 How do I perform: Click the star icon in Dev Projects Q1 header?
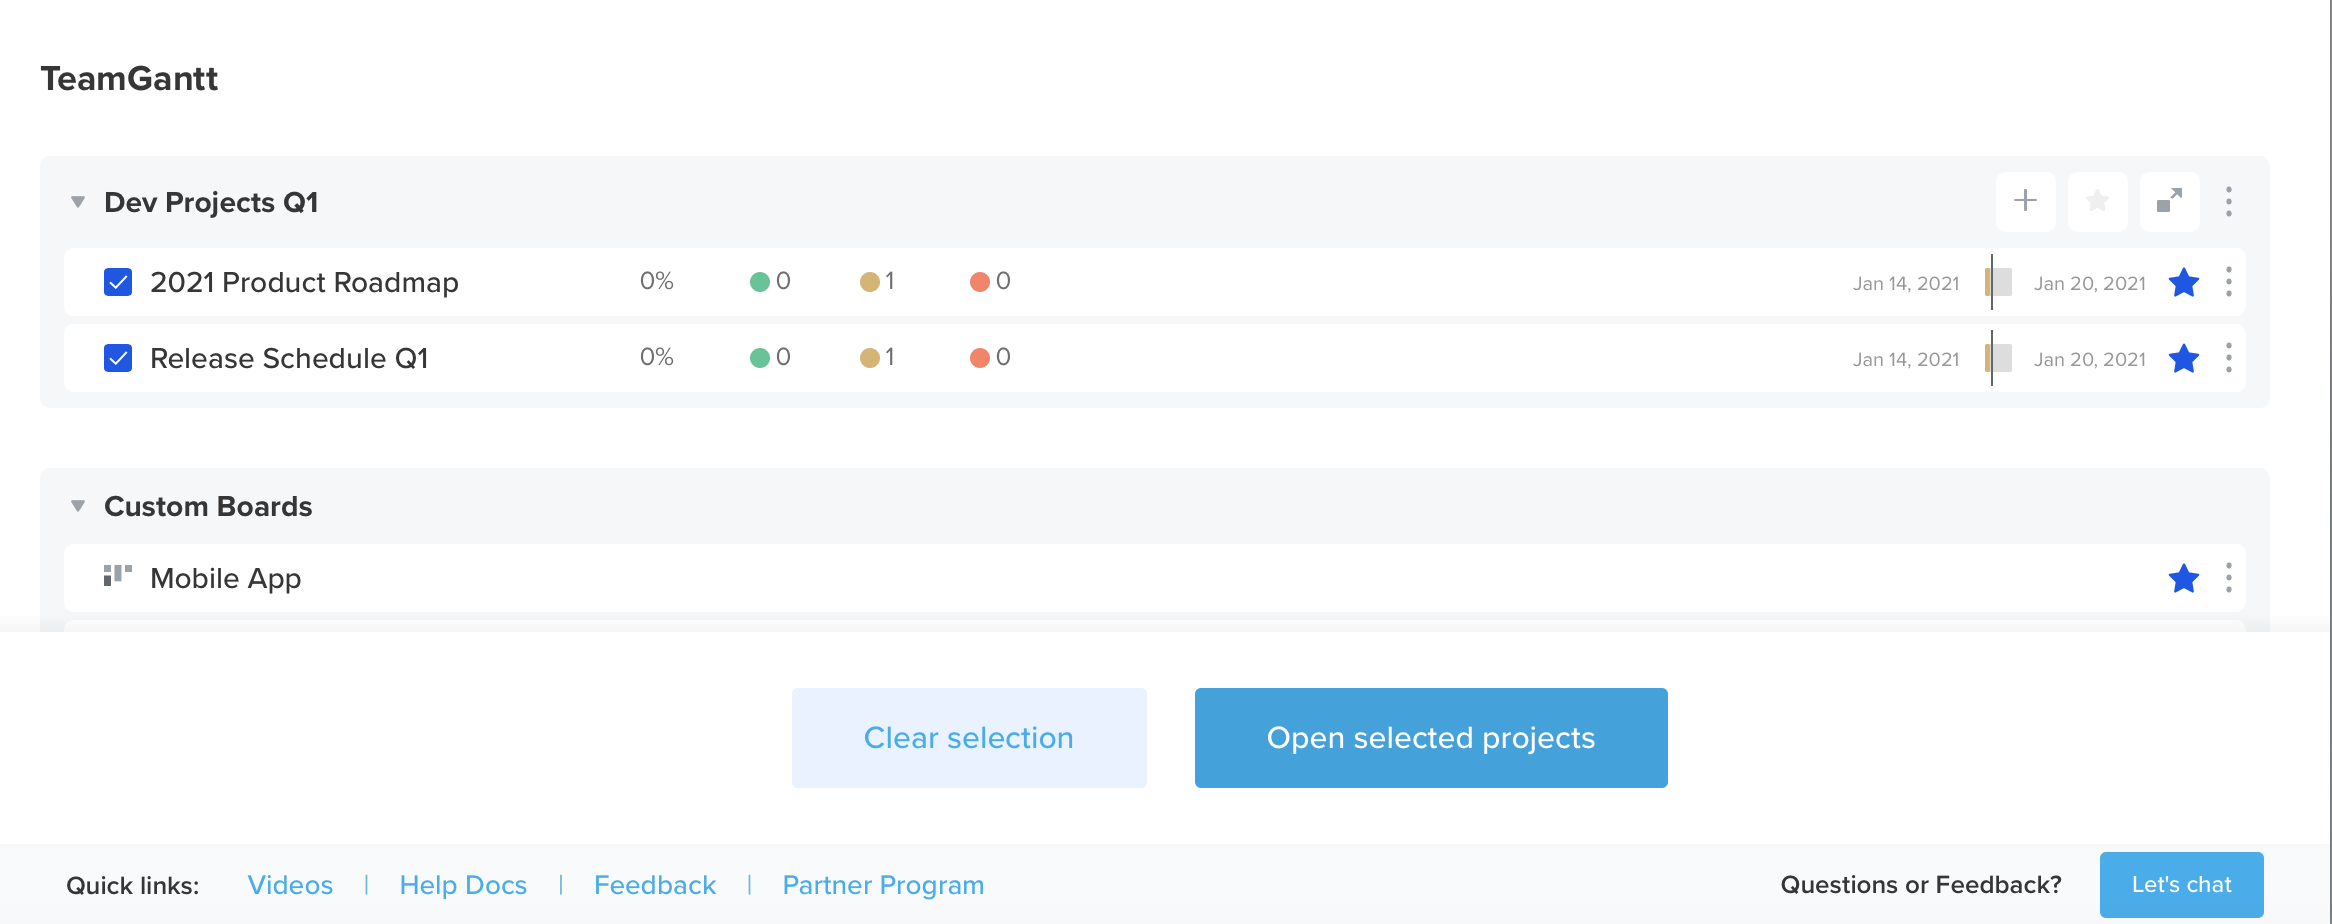pyautogui.click(x=2097, y=201)
